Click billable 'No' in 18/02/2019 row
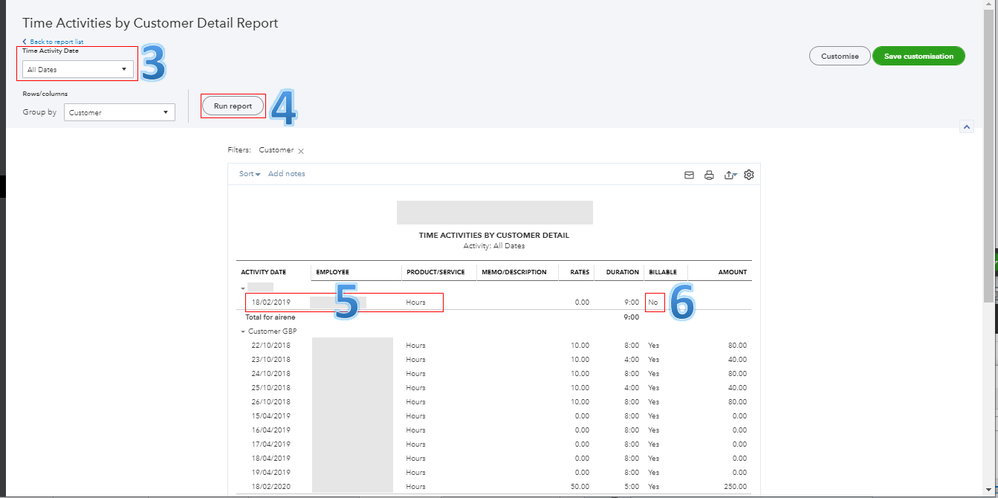The width and height of the screenshot is (998, 498). (653, 302)
